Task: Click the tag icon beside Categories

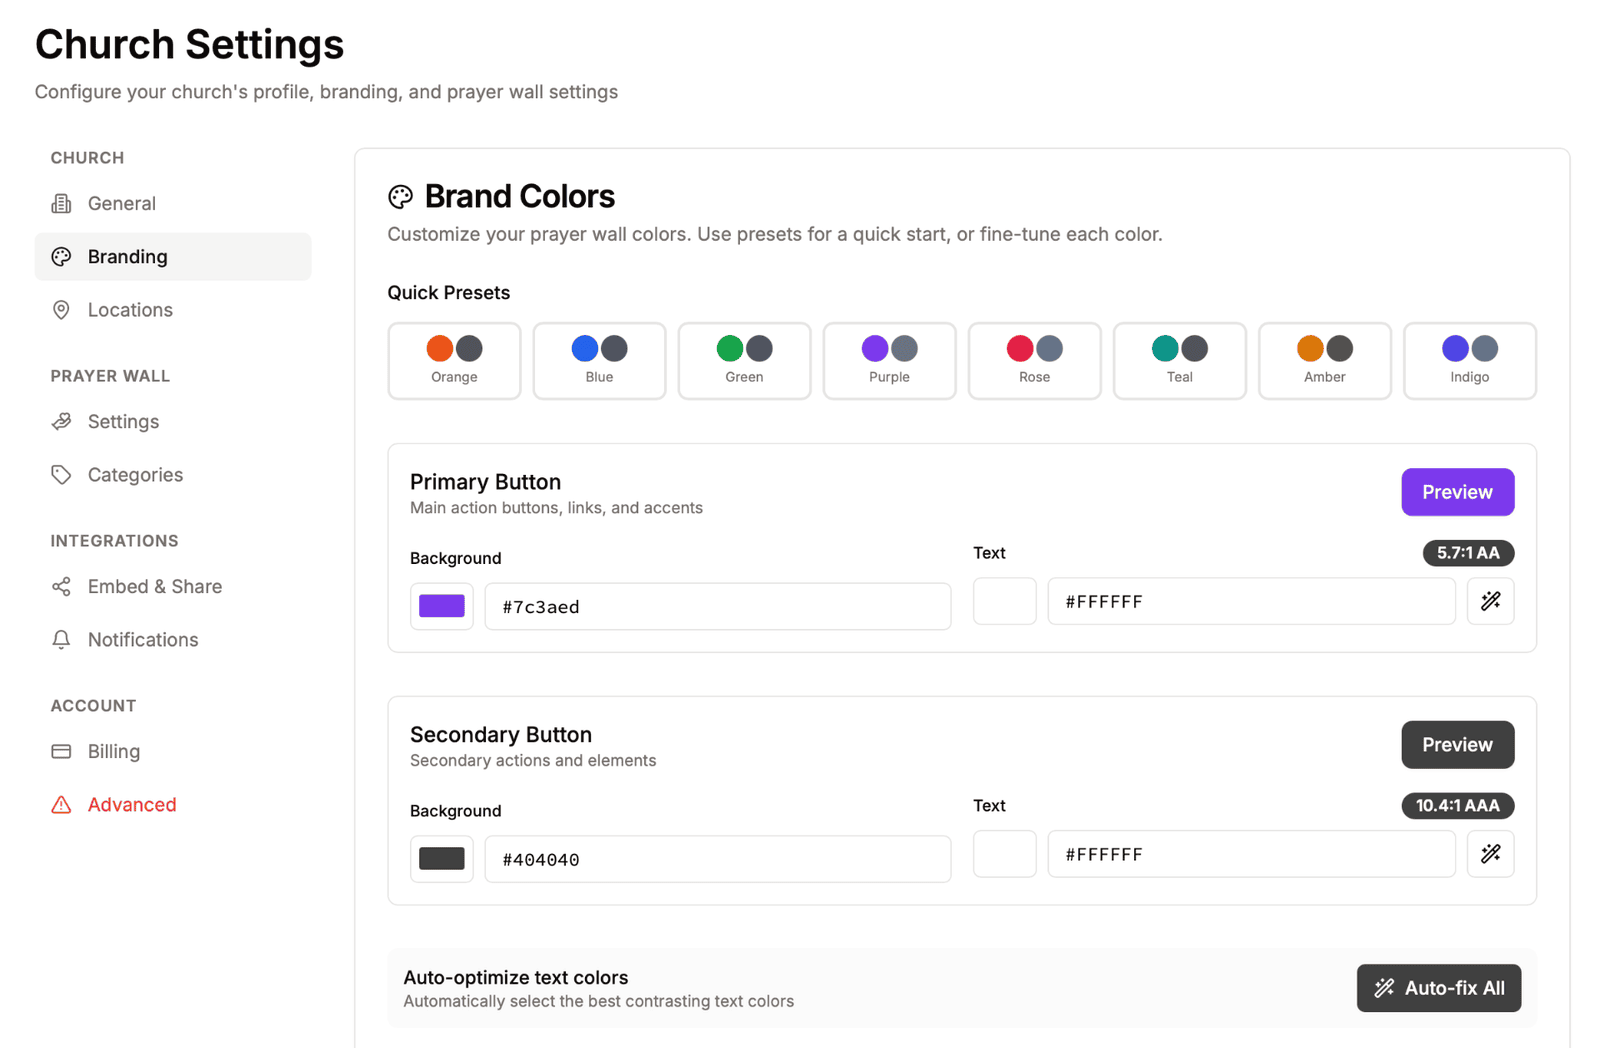Action: (x=61, y=475)
